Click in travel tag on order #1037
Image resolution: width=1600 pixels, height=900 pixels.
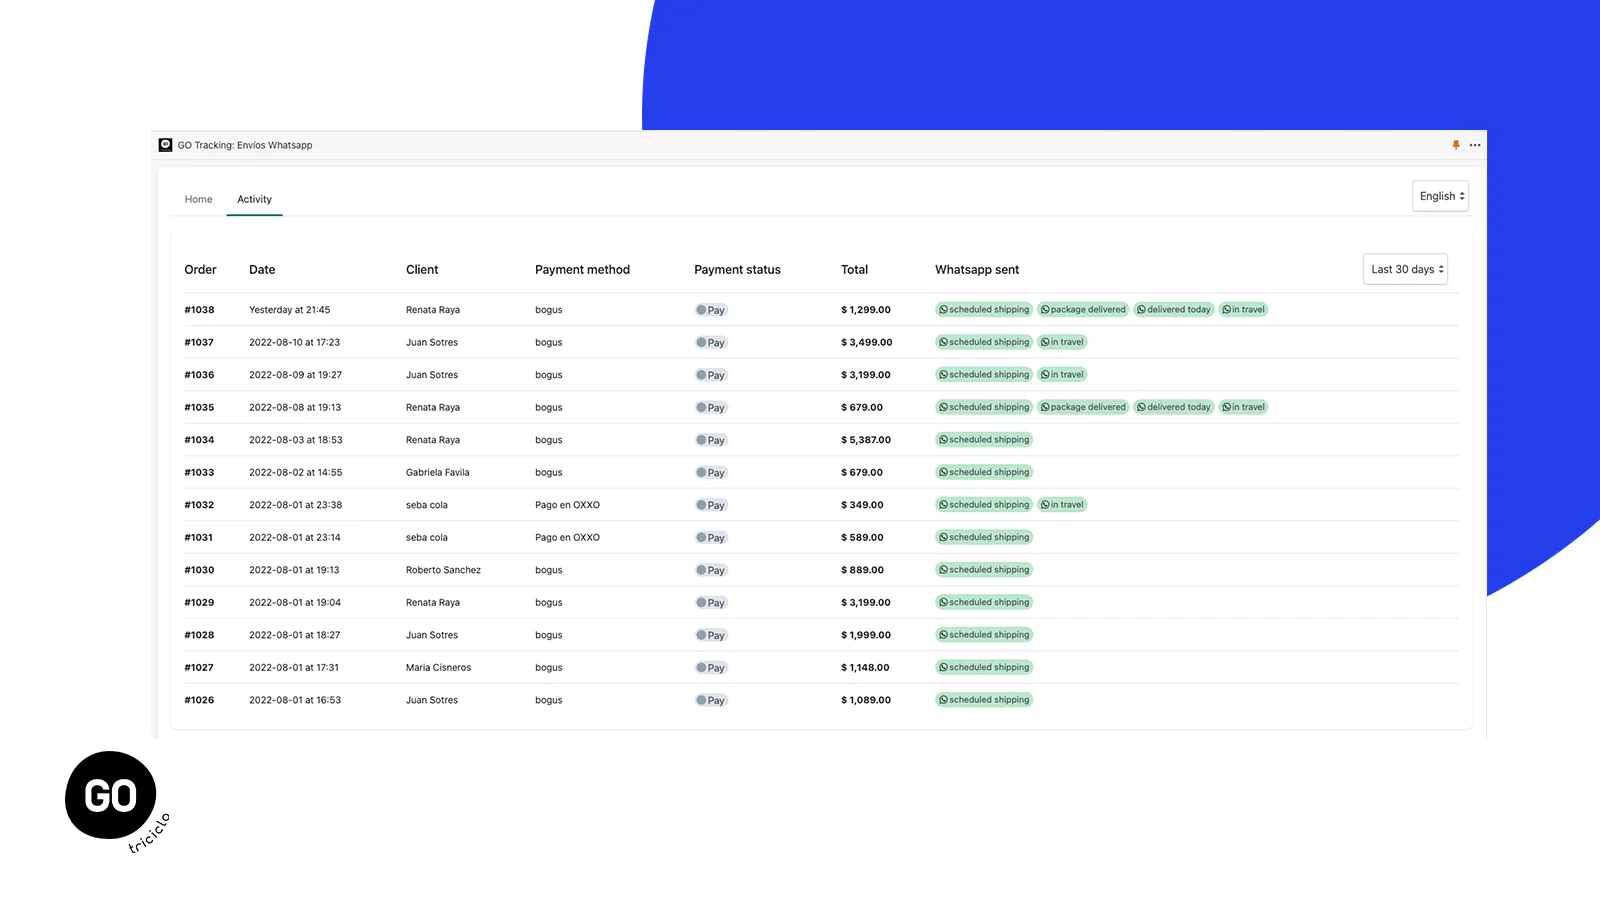[x=1062, y=342]
